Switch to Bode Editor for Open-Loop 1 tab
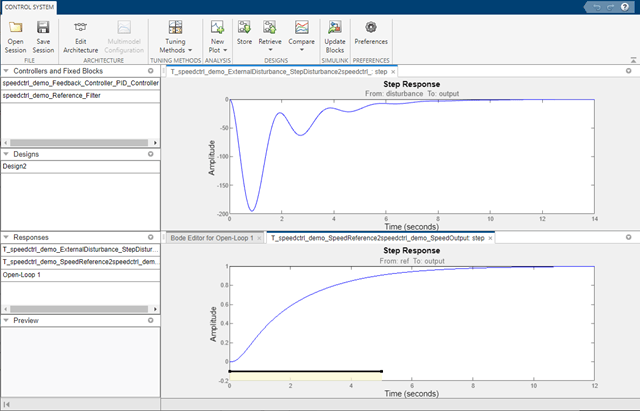 212,238
